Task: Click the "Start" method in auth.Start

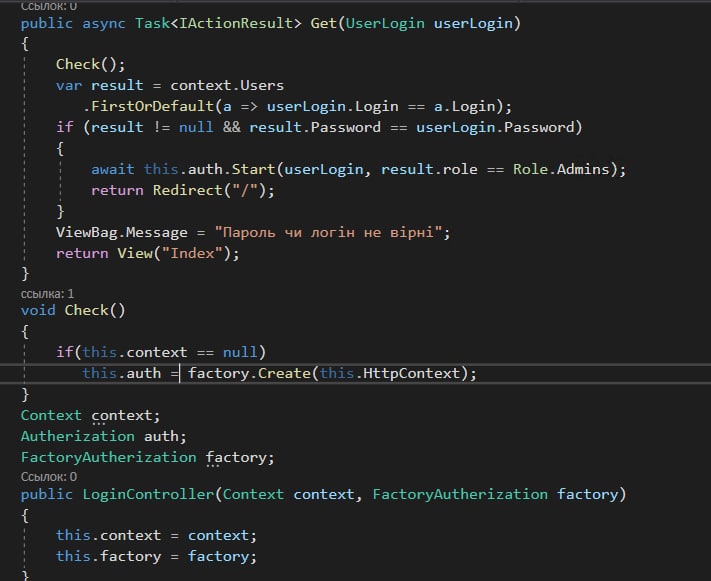Action: [x=253, y=169]
